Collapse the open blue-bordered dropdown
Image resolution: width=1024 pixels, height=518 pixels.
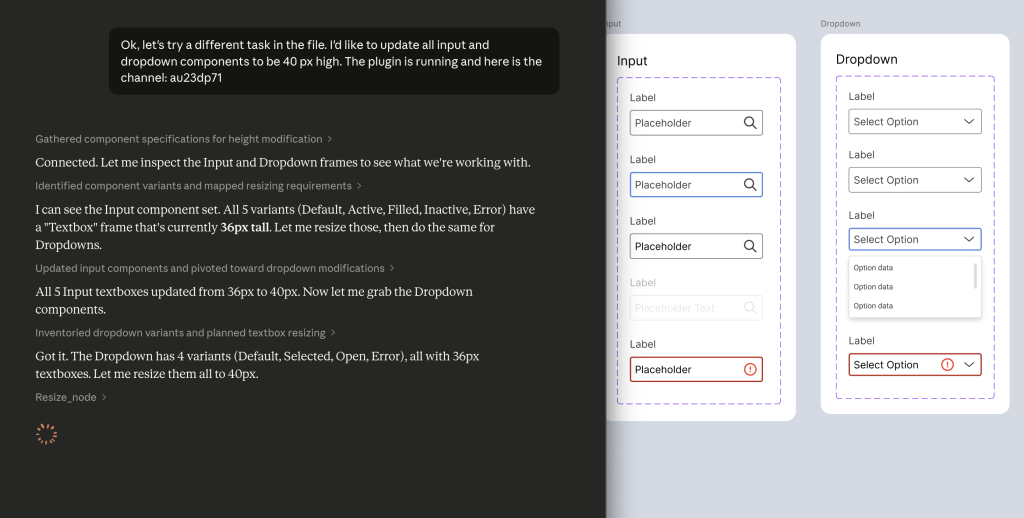click(968, 240)
